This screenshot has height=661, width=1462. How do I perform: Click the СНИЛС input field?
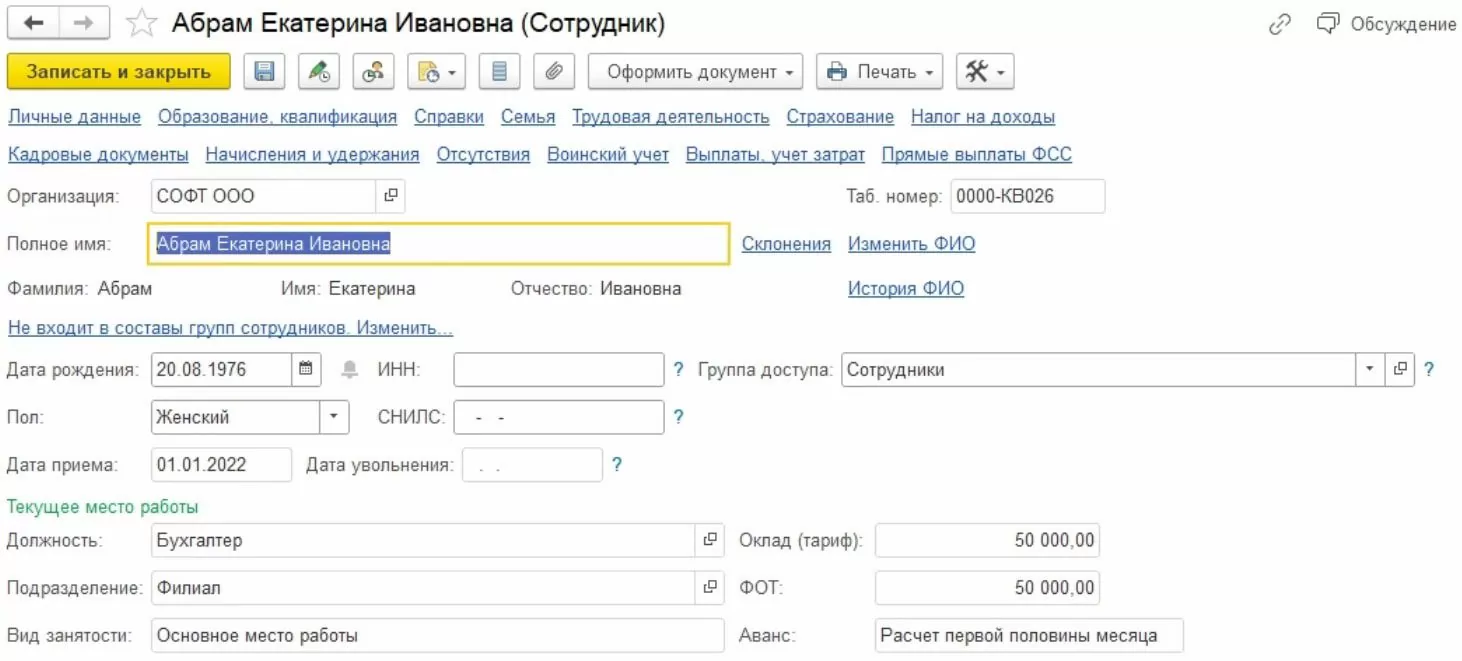559,417
